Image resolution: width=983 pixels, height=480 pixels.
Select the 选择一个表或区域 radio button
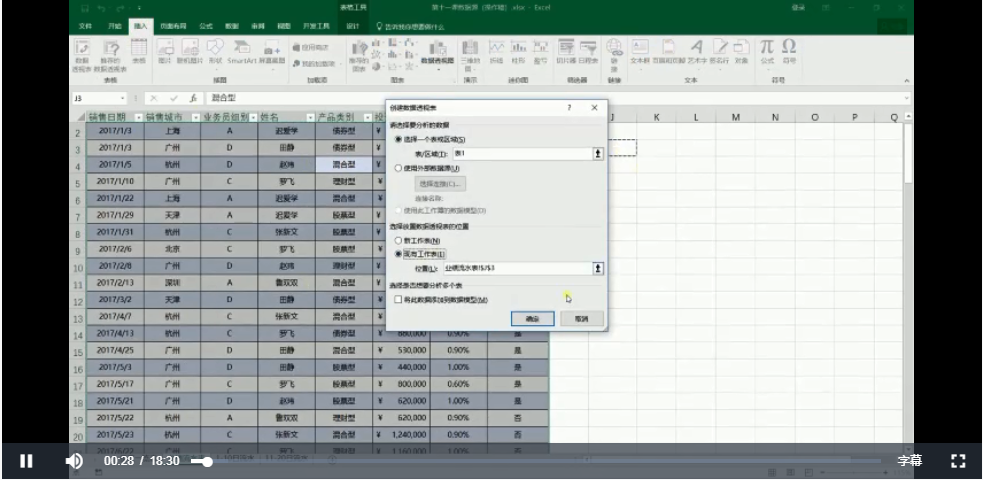398,139
